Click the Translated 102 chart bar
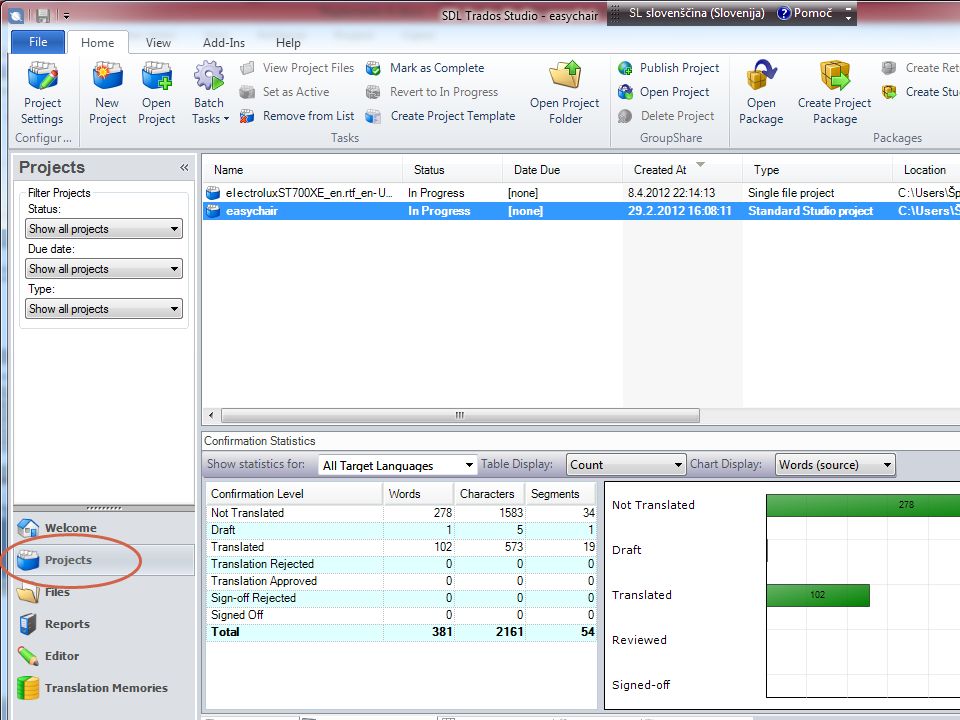The image size is (960, 720). pyautogui.click(x=818, y=595)
